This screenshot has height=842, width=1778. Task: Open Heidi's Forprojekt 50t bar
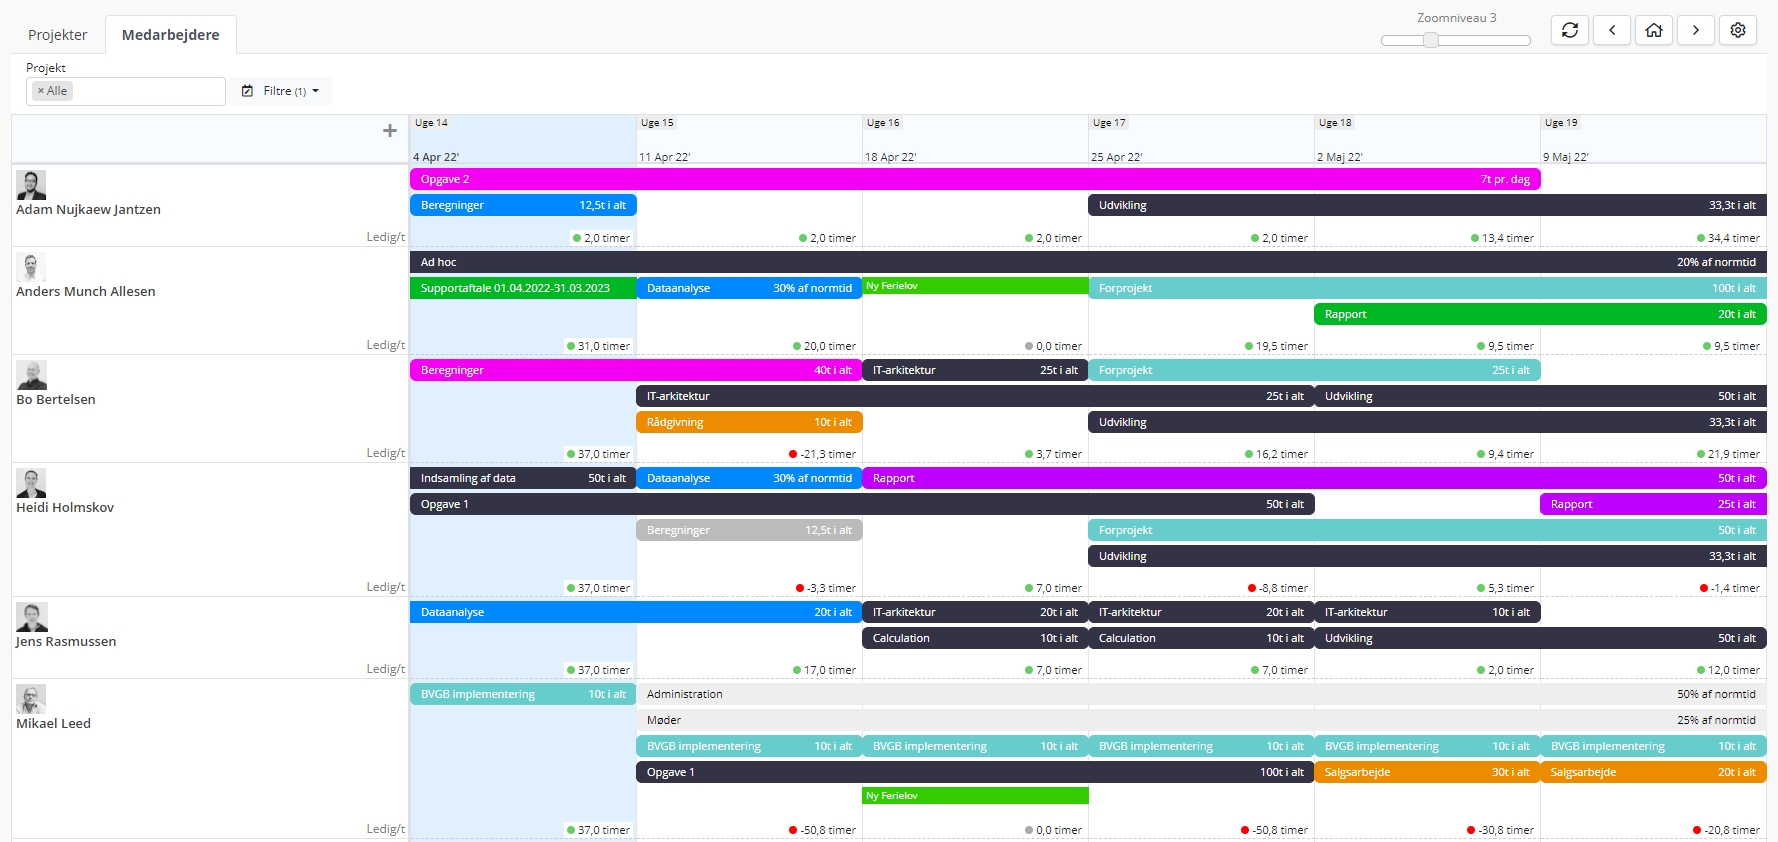tap(1427, 530)
